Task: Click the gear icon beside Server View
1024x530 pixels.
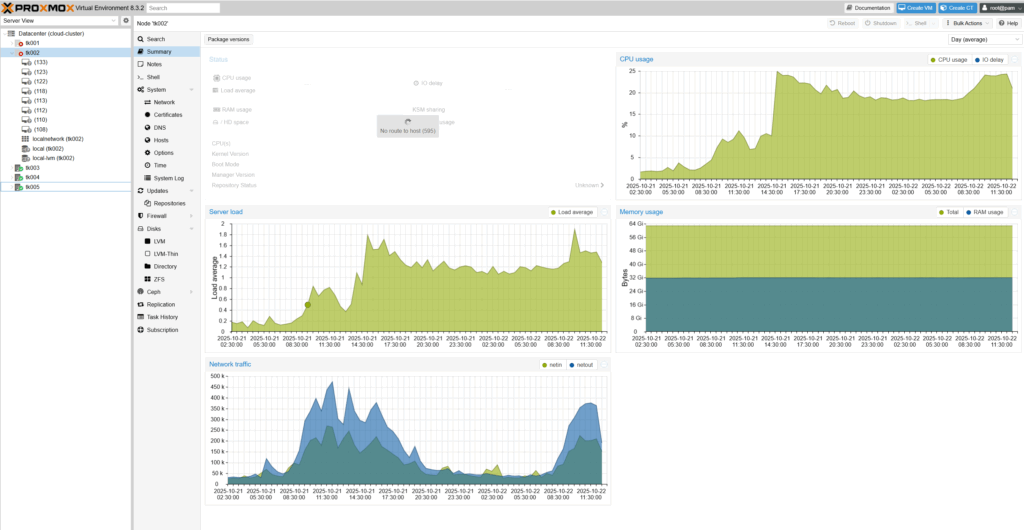Action: tap(125, 20)
